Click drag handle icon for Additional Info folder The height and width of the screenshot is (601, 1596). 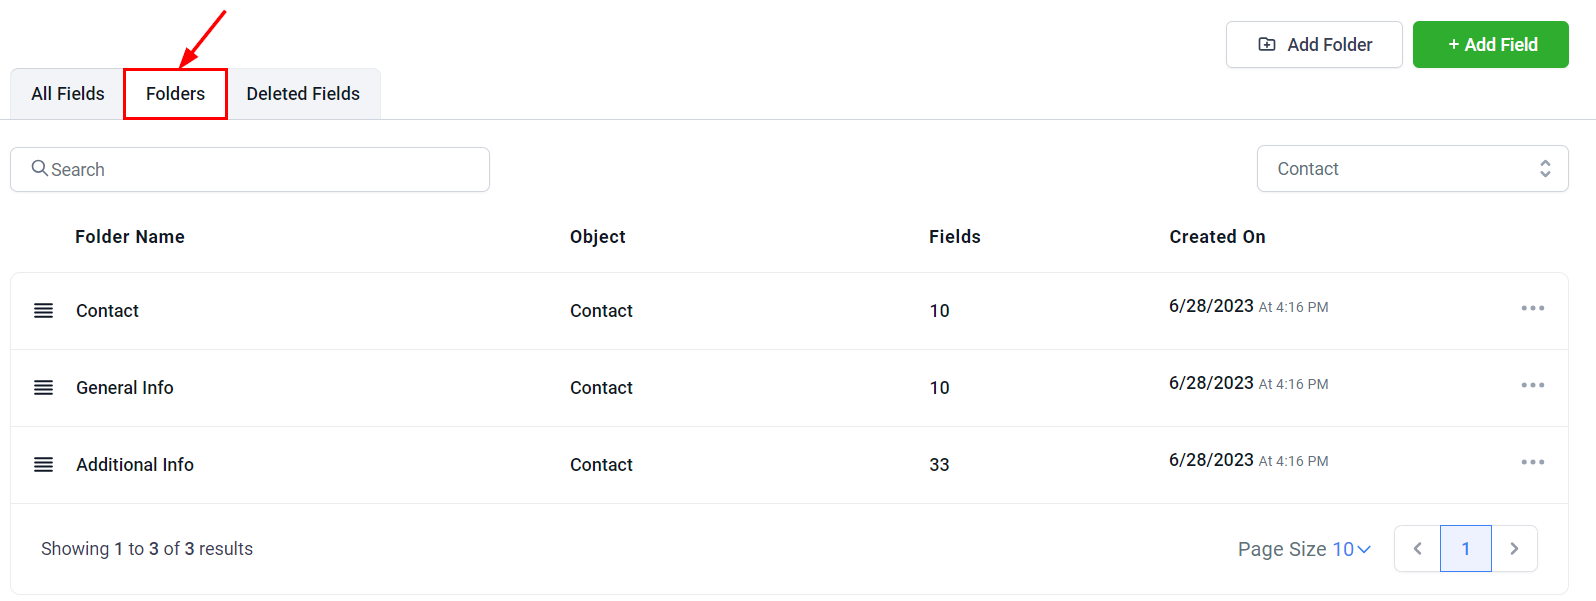click(43, 465)
